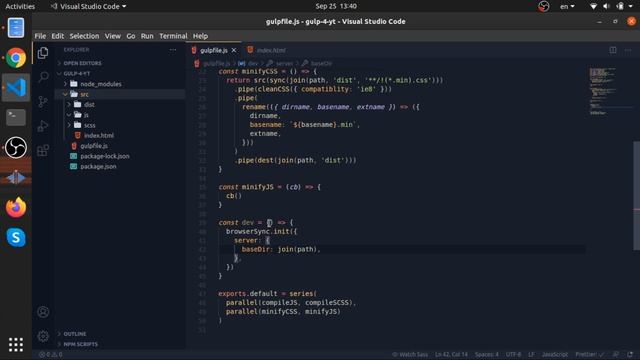Click the Ln 42, Col 14 indicator
This screenshot has height=360, width=640.
[451, 355]
